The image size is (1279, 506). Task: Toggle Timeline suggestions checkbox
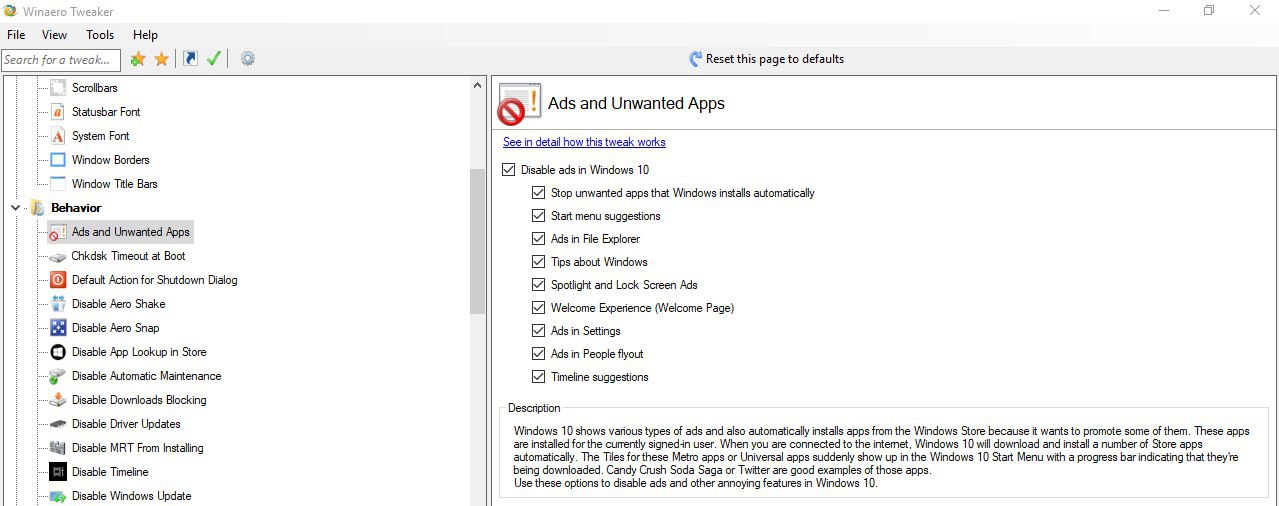539,377
